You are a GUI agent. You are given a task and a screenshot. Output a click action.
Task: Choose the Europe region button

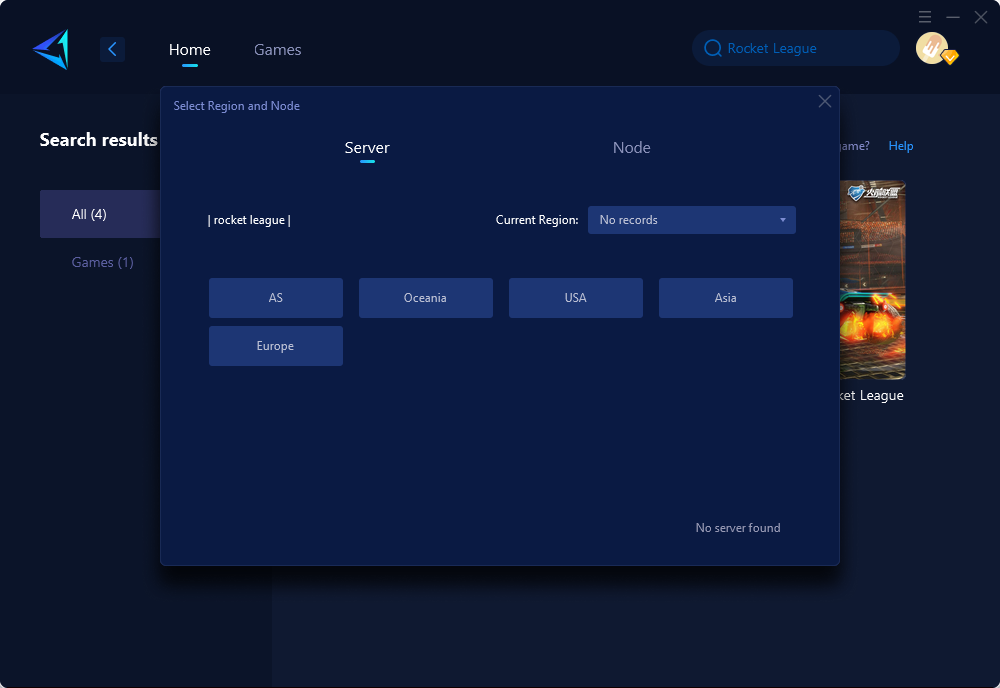276,346
